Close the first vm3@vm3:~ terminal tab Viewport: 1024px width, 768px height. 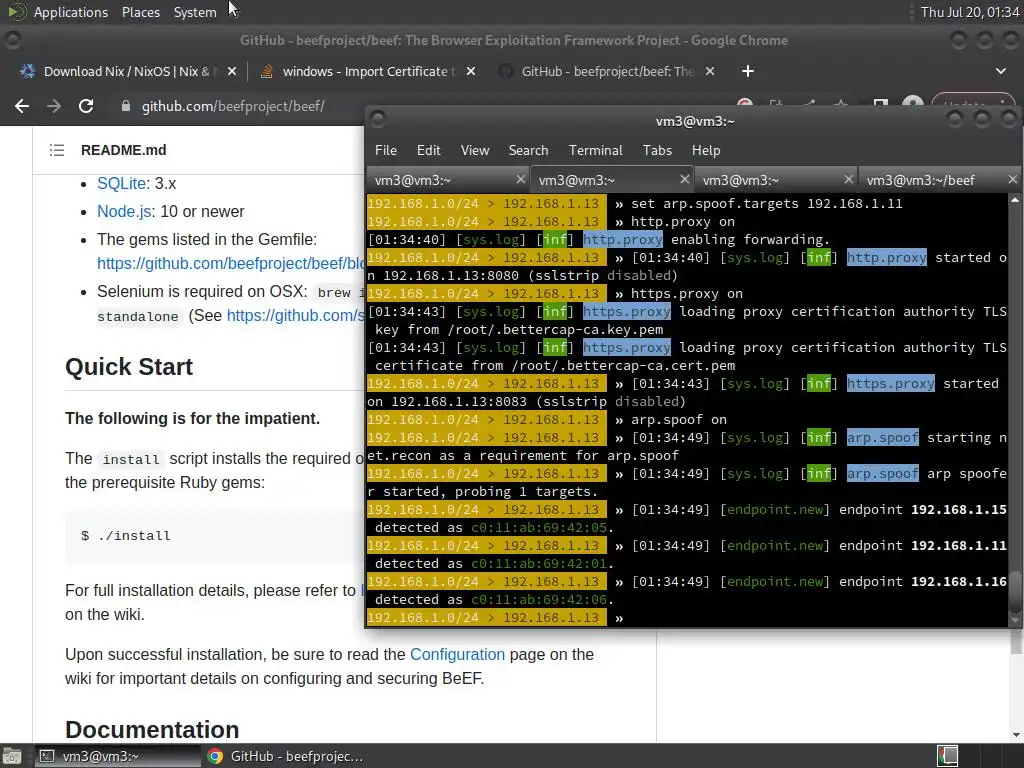[x=520, y=179]
